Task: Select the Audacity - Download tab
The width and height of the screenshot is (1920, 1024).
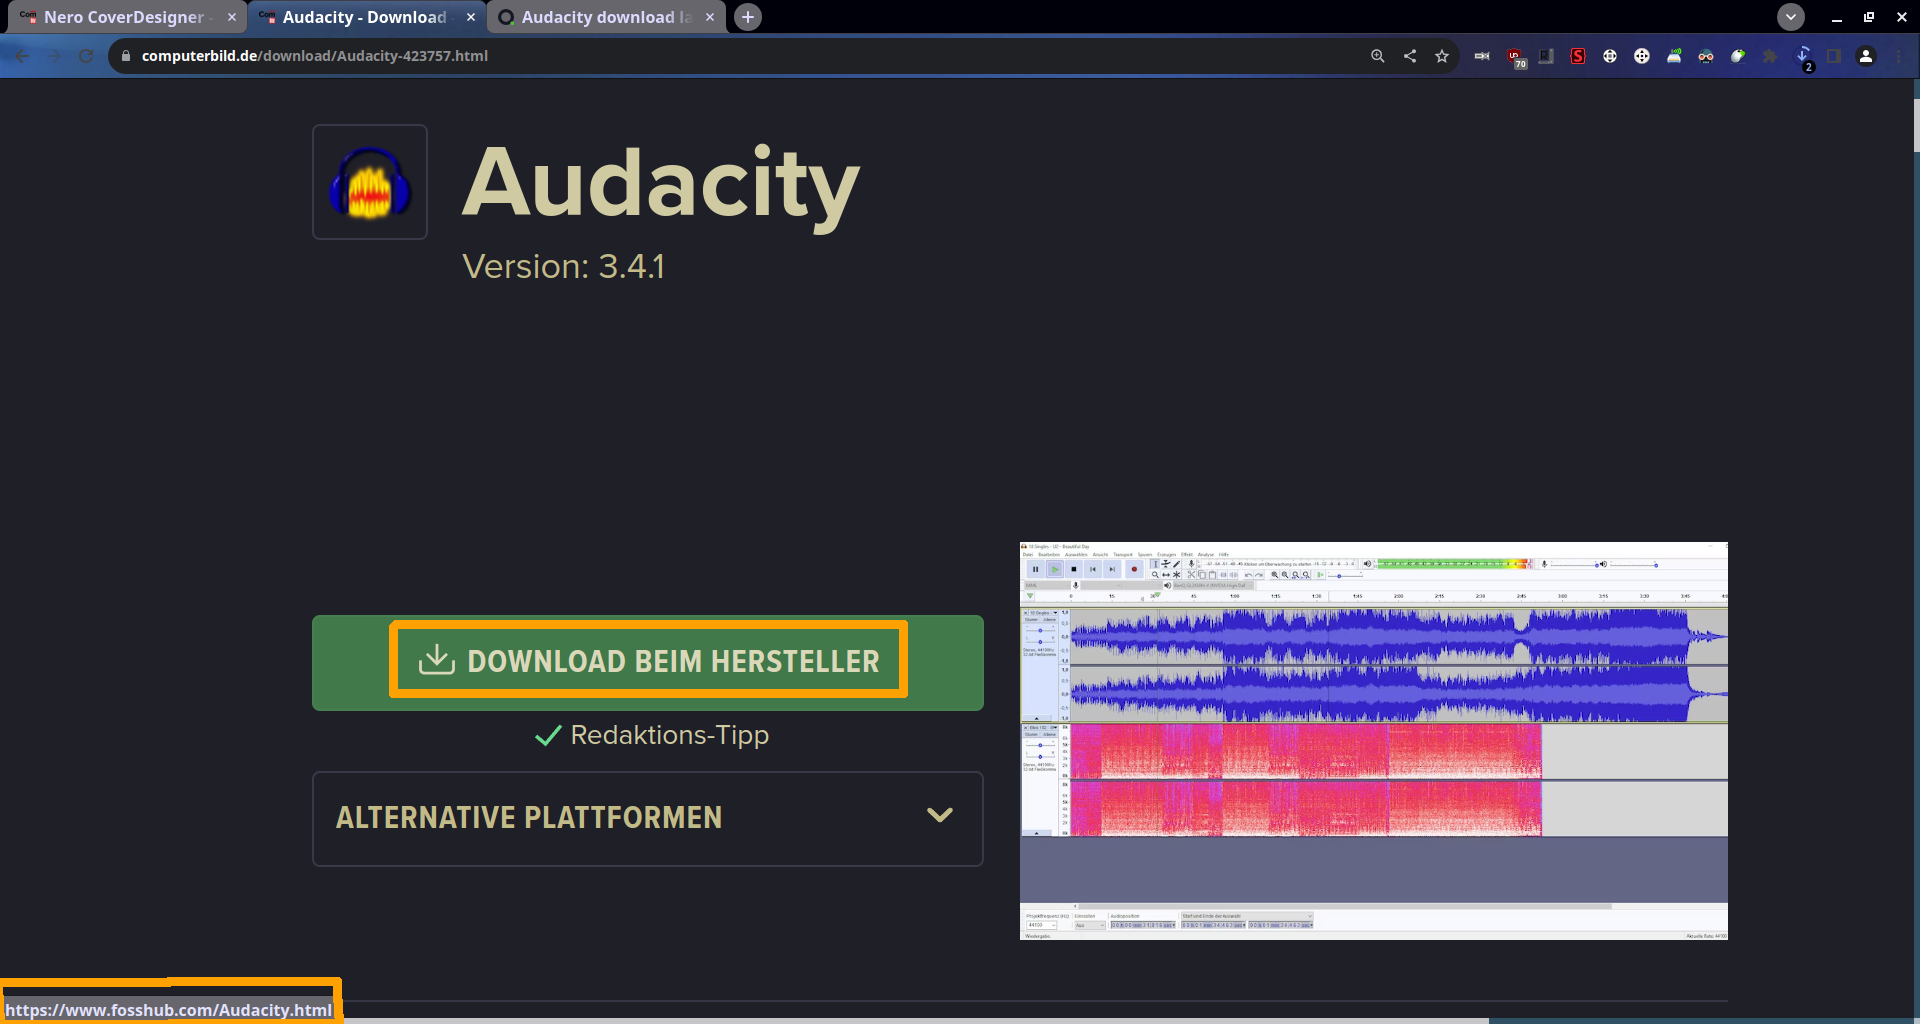Action: pyautogui.click(x=365, y=17)
